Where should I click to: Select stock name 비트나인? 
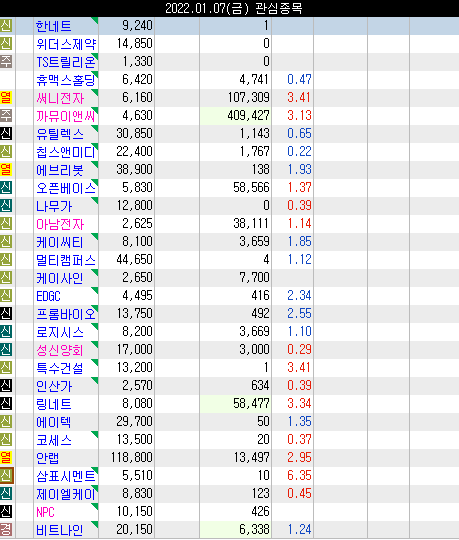[60, 530]
